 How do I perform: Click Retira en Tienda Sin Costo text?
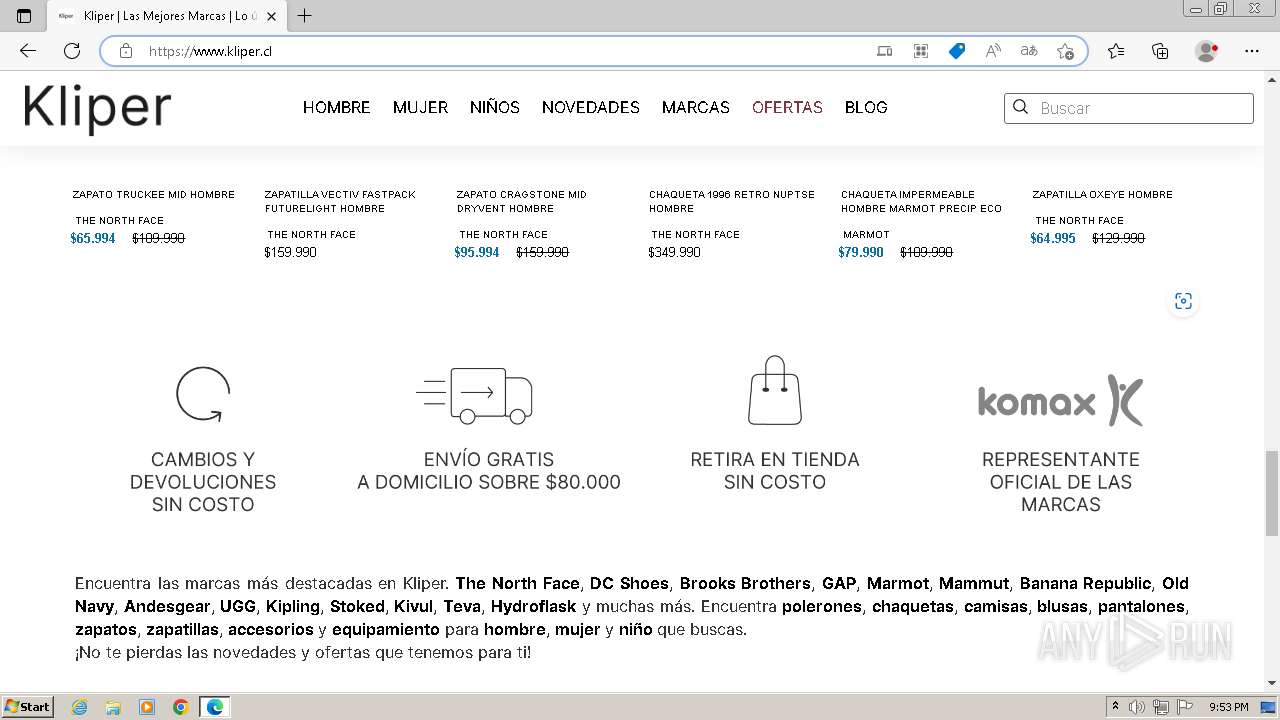click(775, 471)
